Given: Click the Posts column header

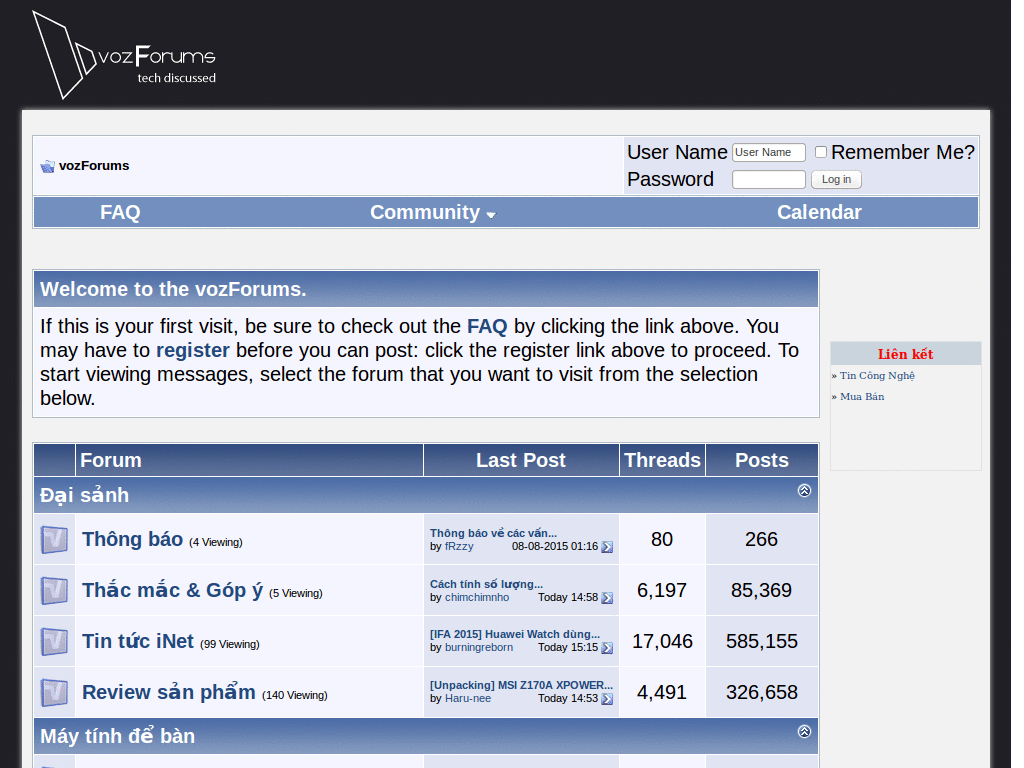Looking at the screenshot, I should coord(762,460).
